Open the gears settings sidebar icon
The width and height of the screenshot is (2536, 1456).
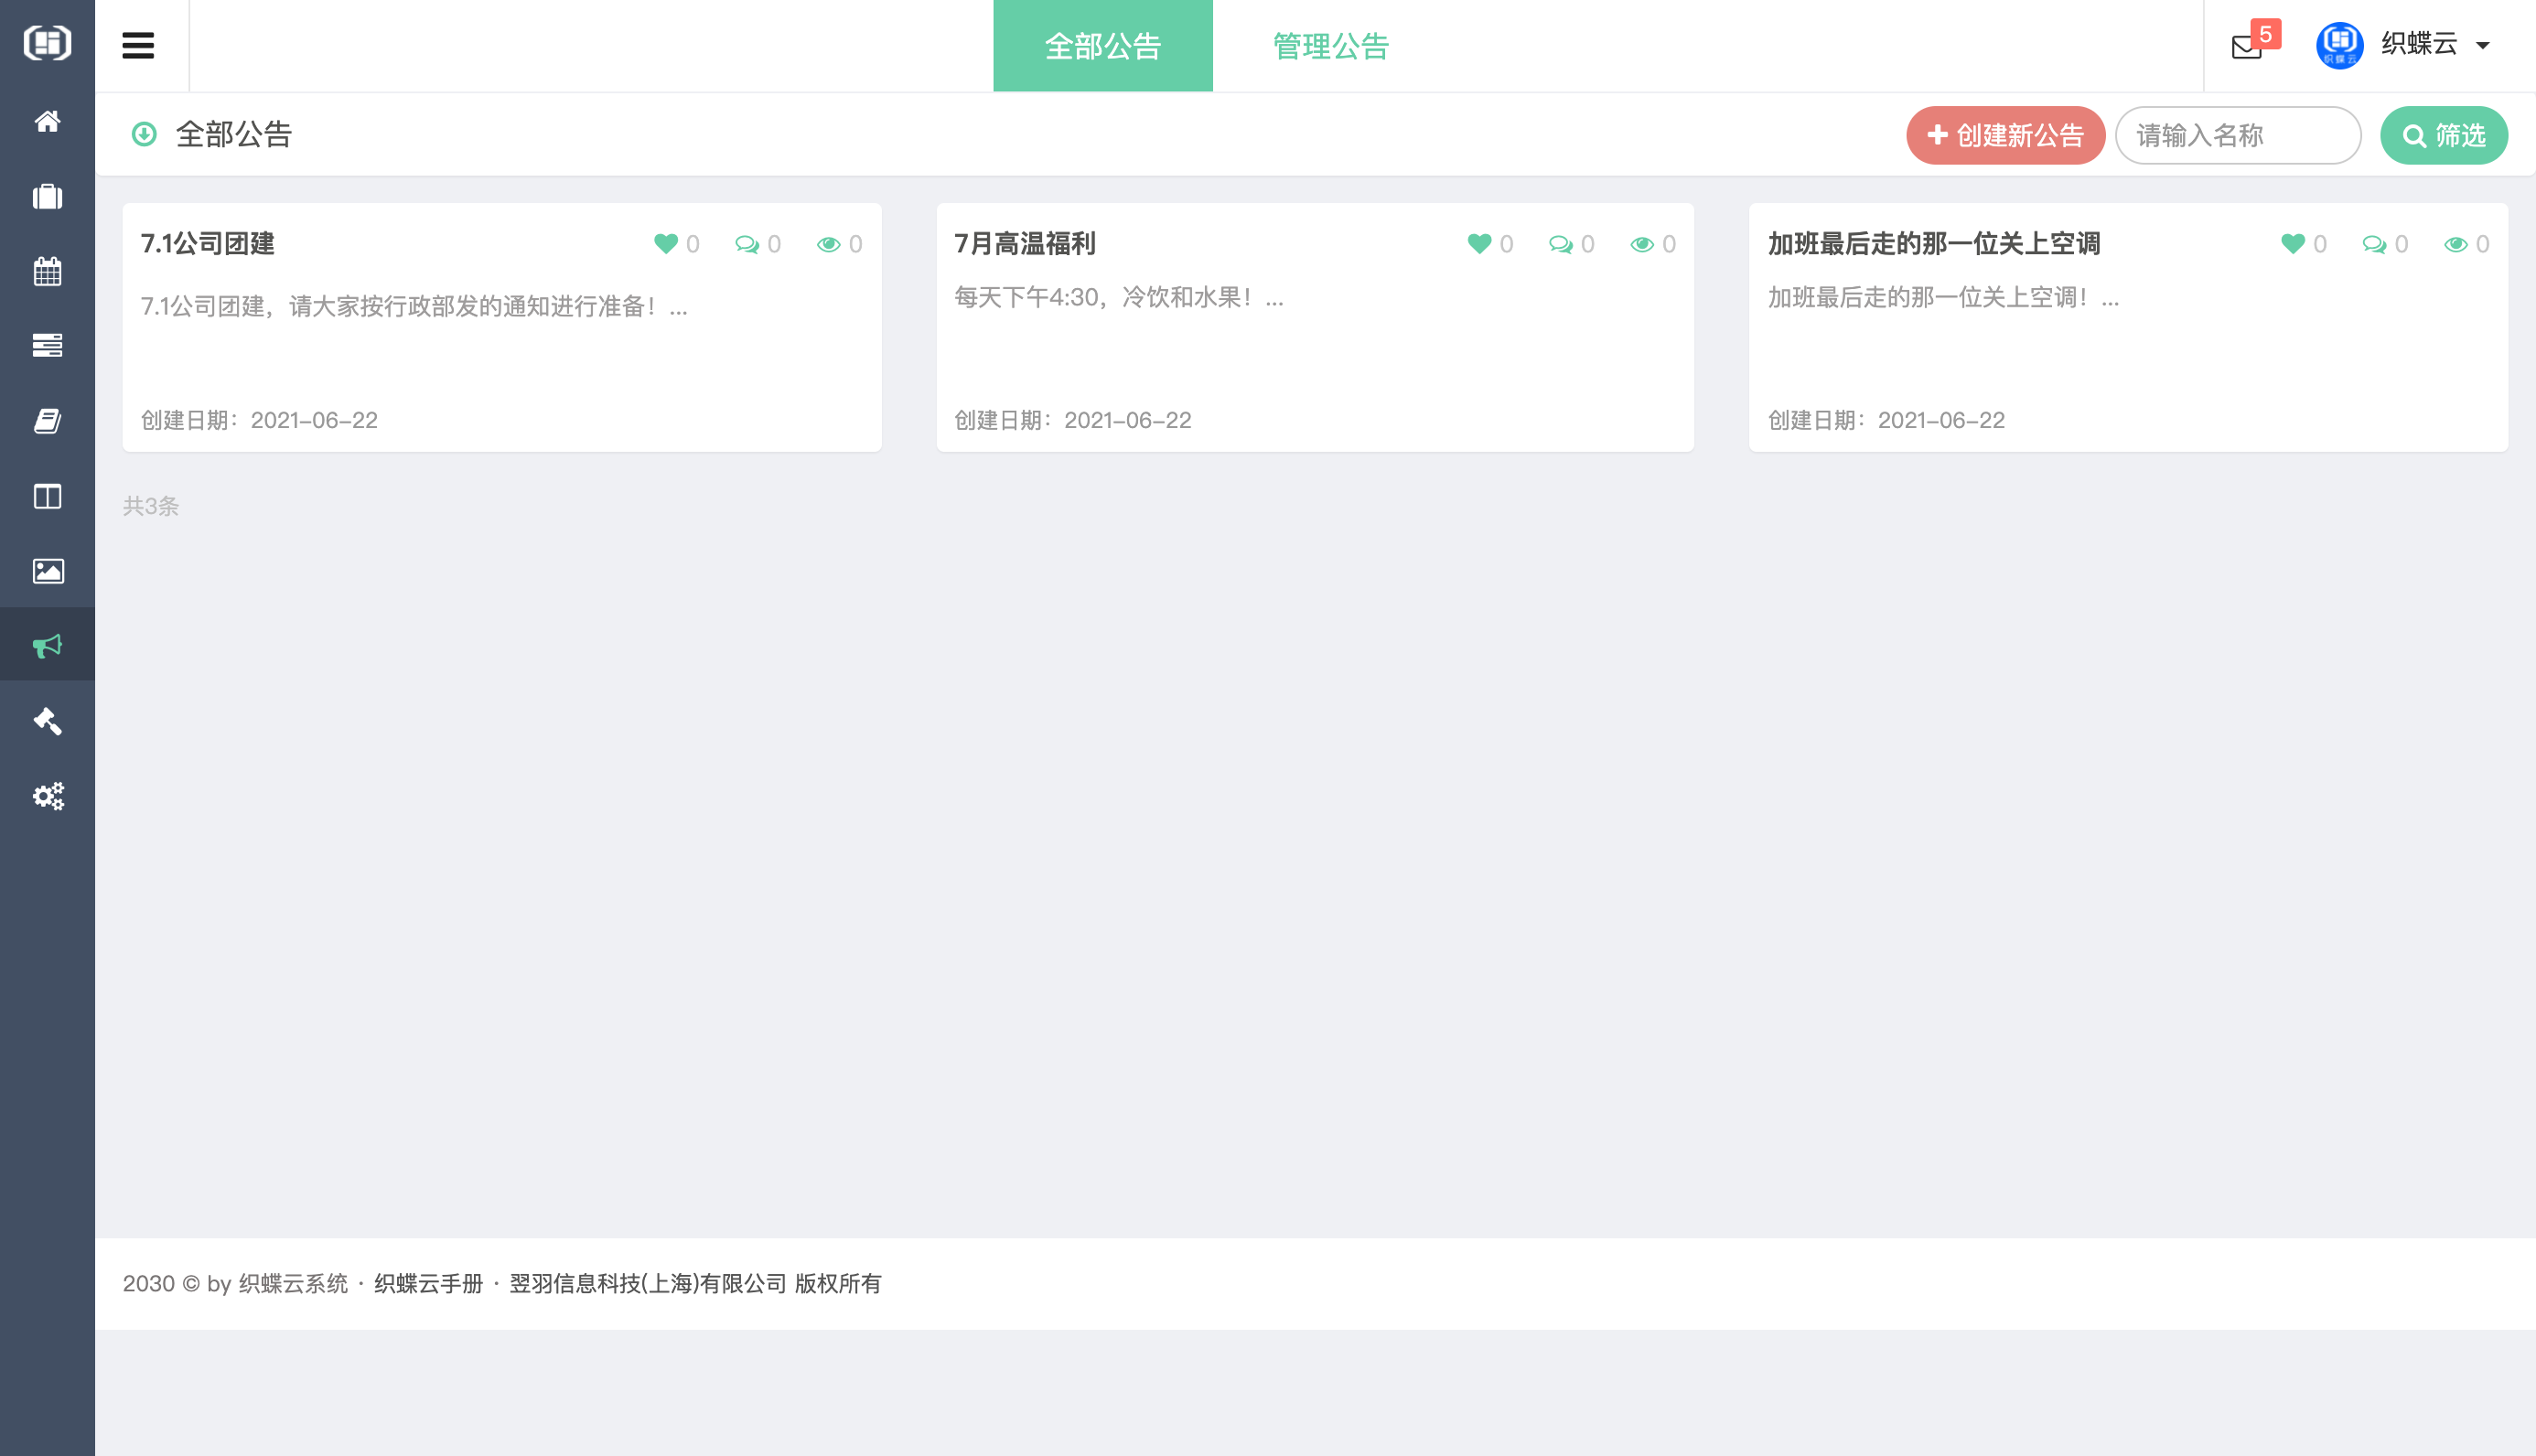(x=47, y=796)
